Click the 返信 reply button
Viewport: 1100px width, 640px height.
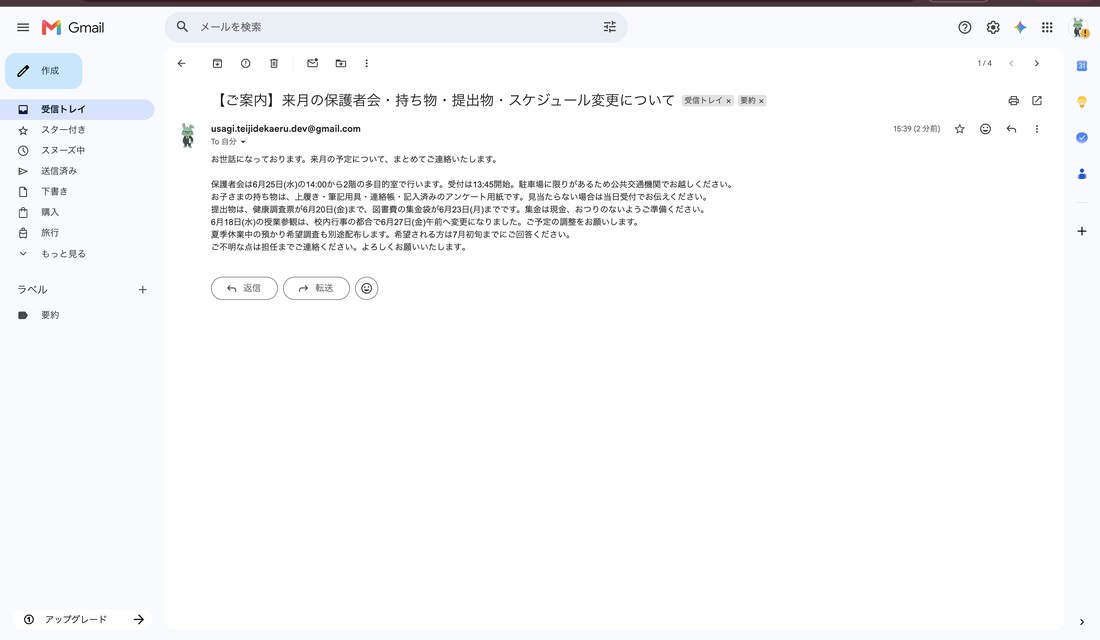point(244,288)
